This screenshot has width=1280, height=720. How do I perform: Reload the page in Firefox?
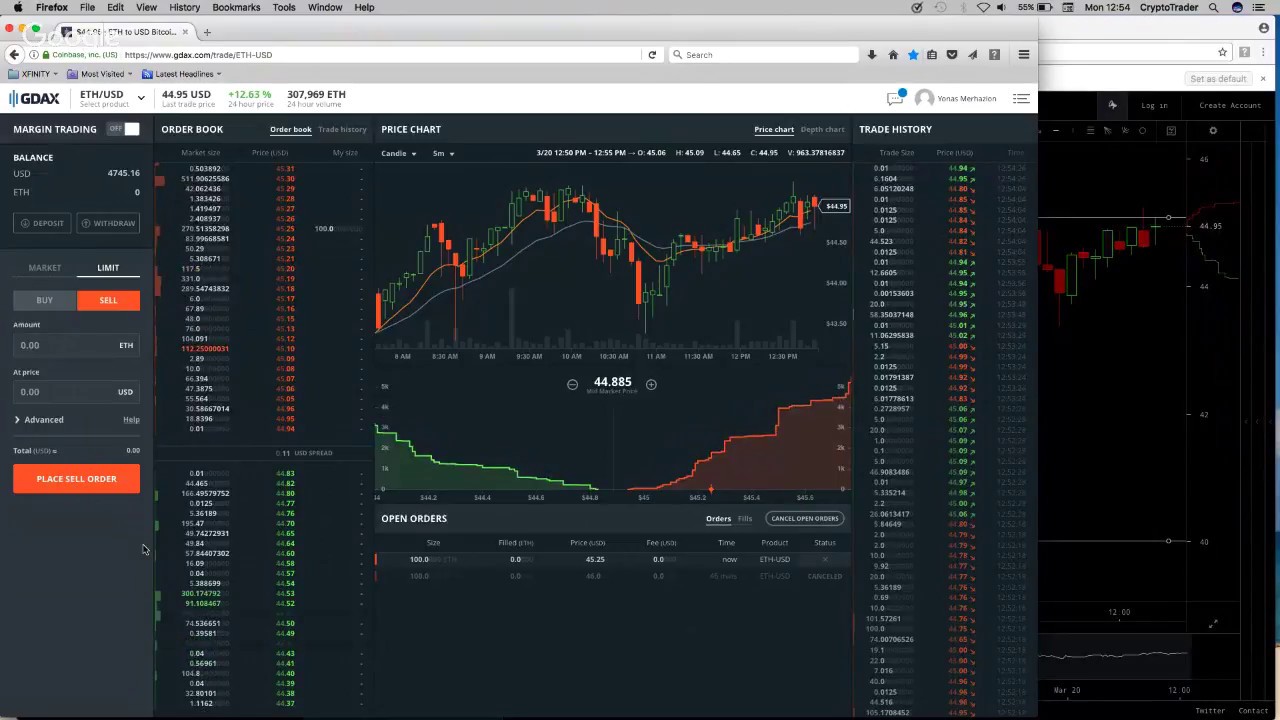point(652,54)
